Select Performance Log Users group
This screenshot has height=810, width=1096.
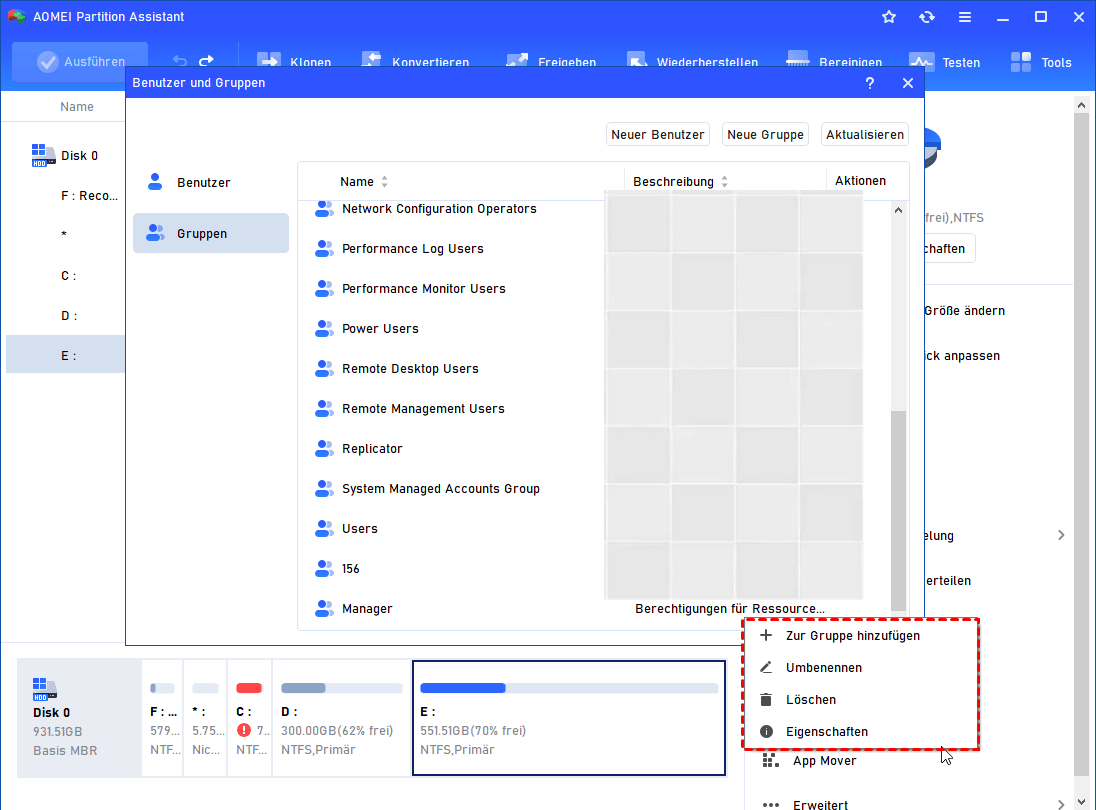click(x=412, y=249)
